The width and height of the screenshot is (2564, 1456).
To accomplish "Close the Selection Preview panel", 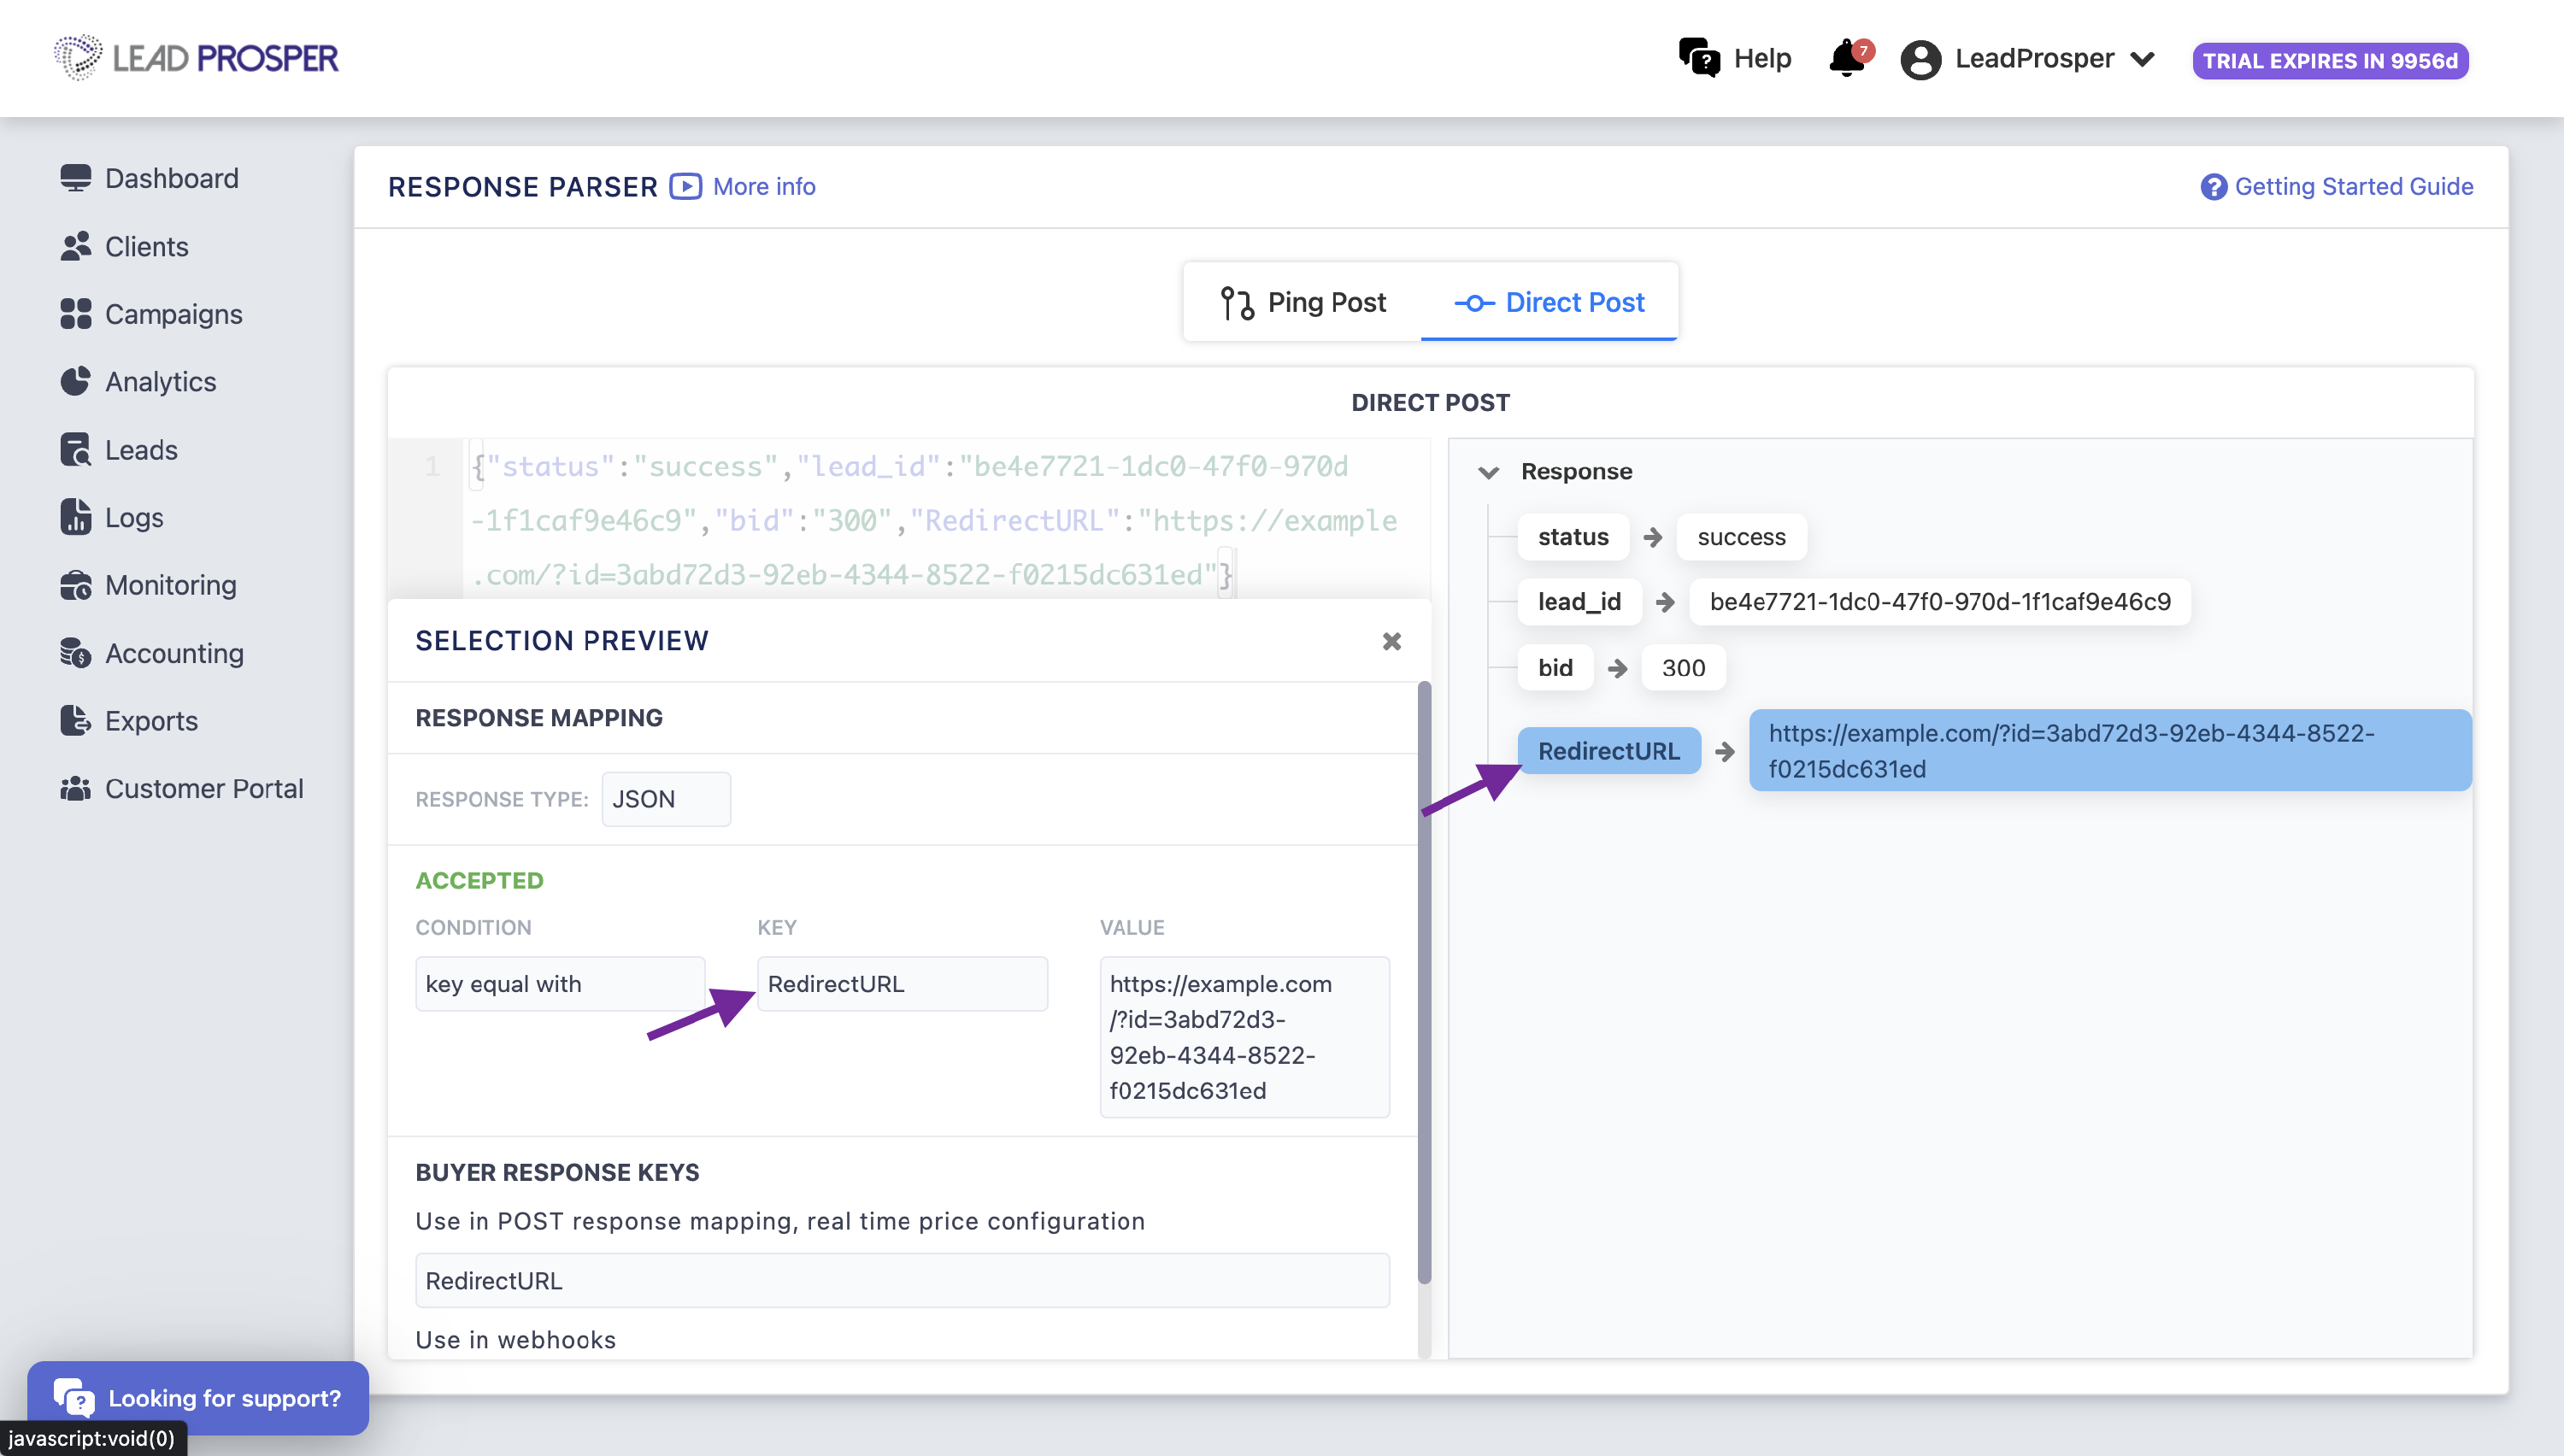I will tap(1391, 641).
